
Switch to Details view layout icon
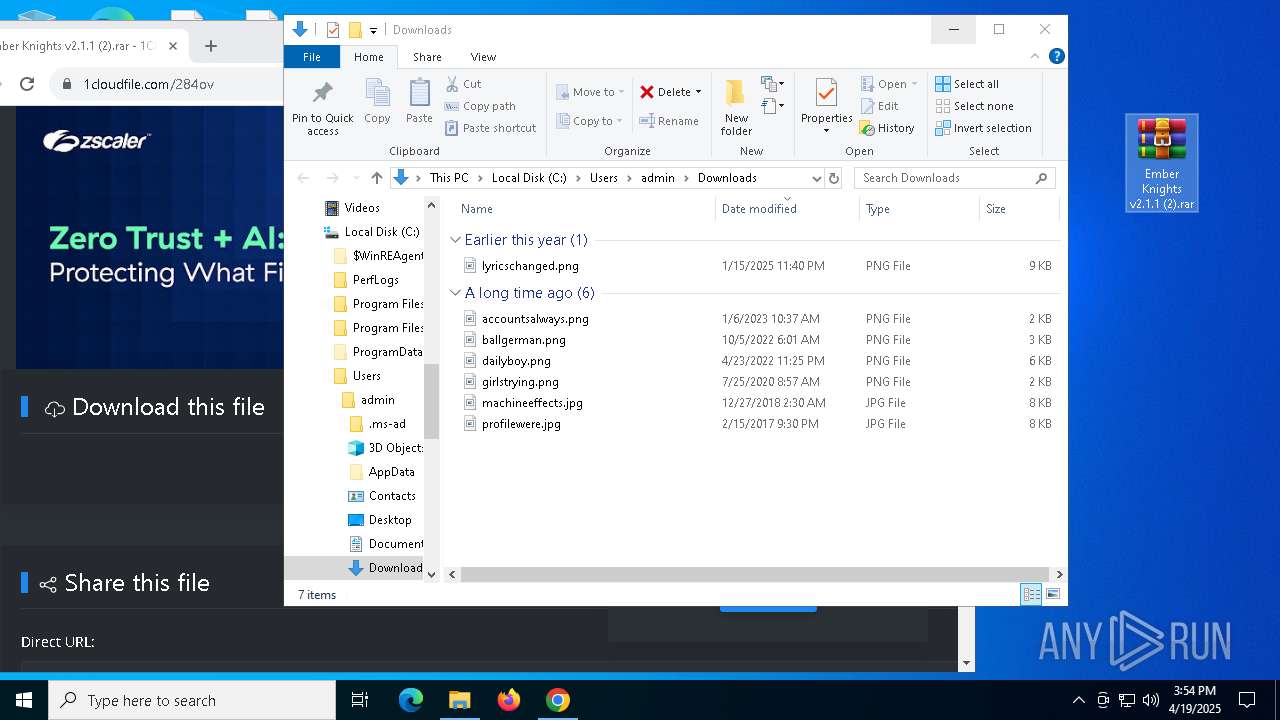click(x=1031, y=595)
